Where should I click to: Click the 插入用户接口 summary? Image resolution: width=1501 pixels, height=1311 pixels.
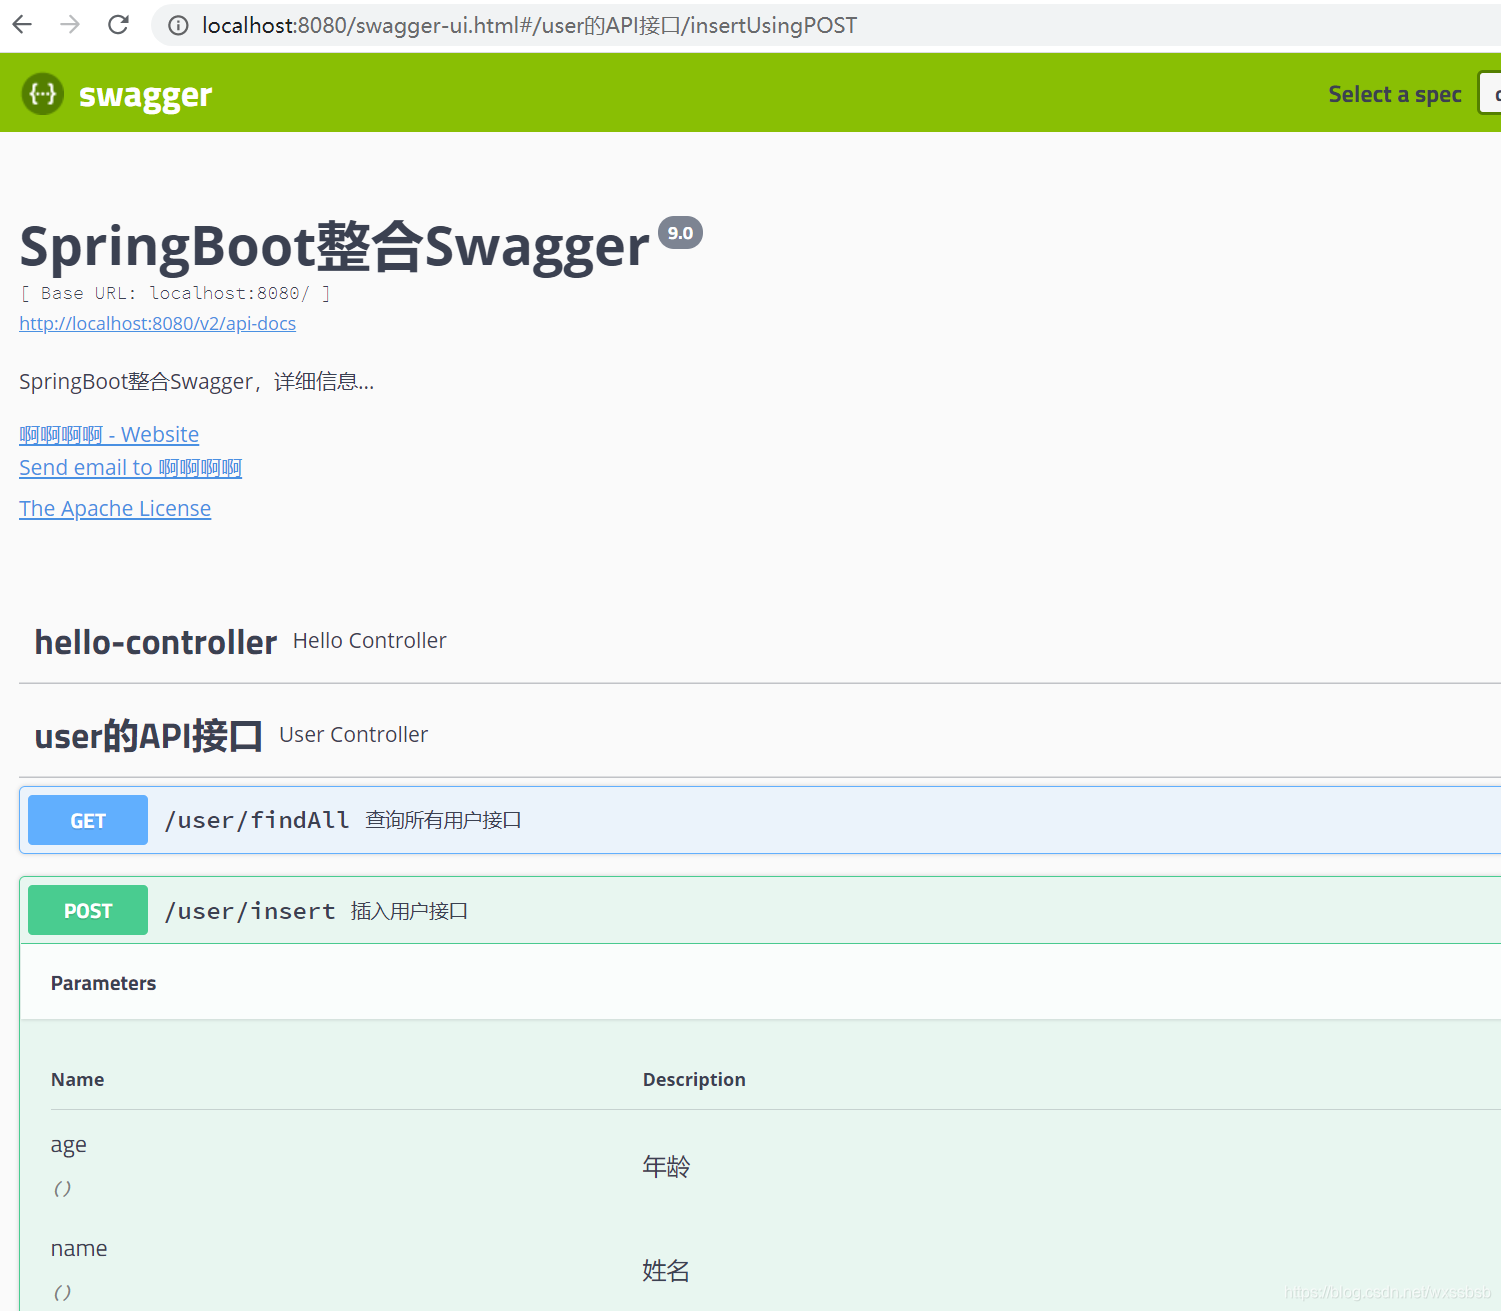point(409,911)
